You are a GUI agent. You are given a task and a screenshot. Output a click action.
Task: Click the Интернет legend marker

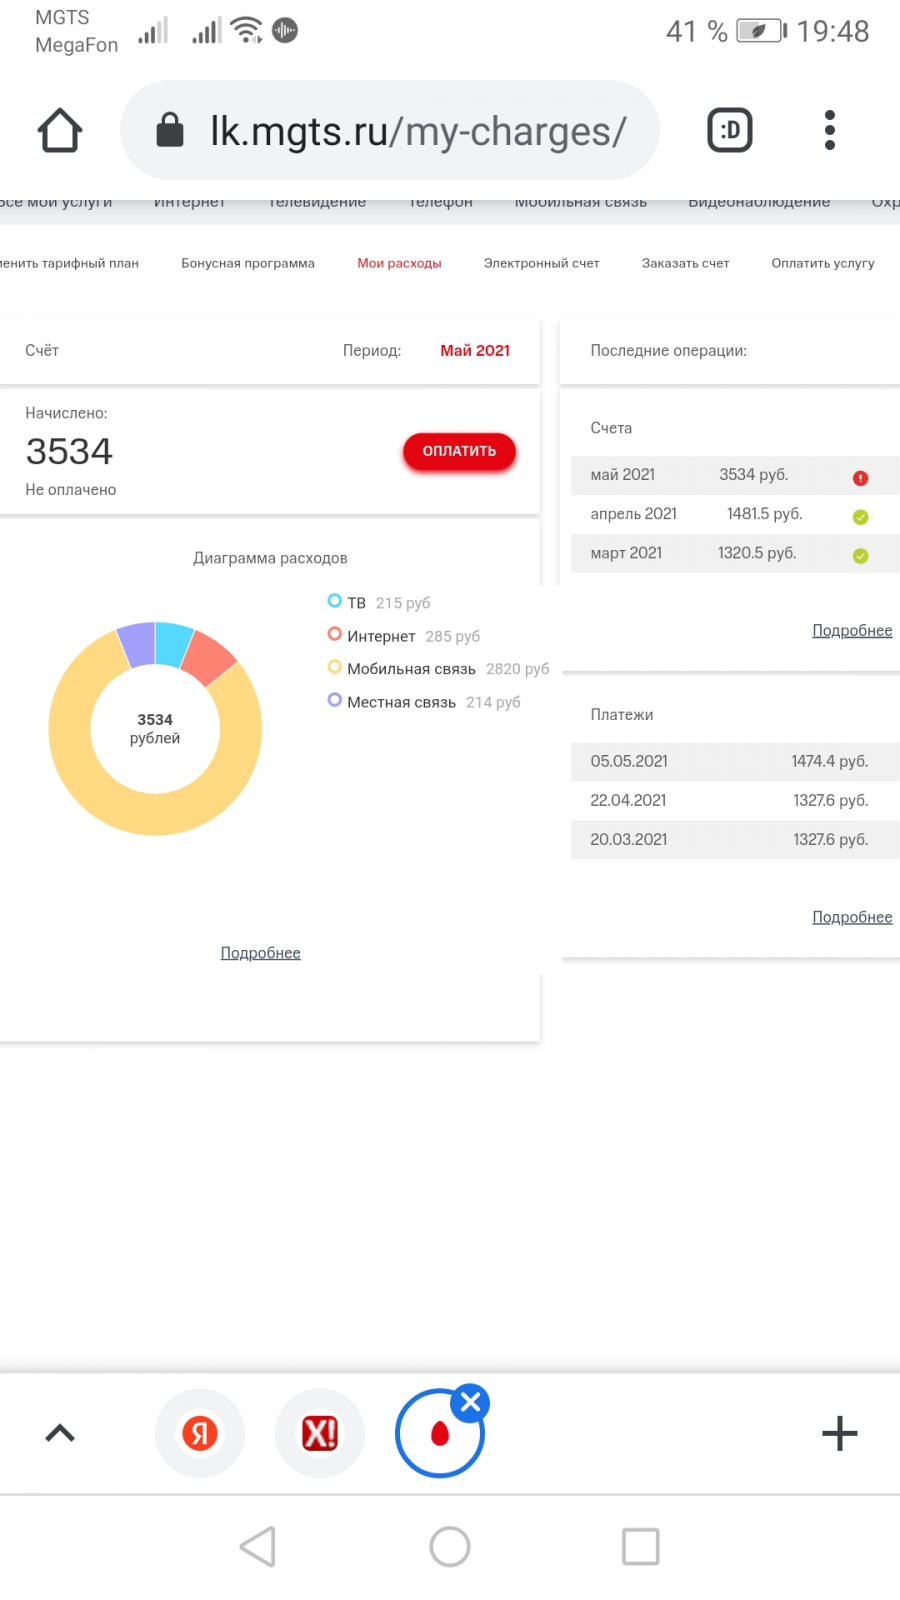coord(335,634)
